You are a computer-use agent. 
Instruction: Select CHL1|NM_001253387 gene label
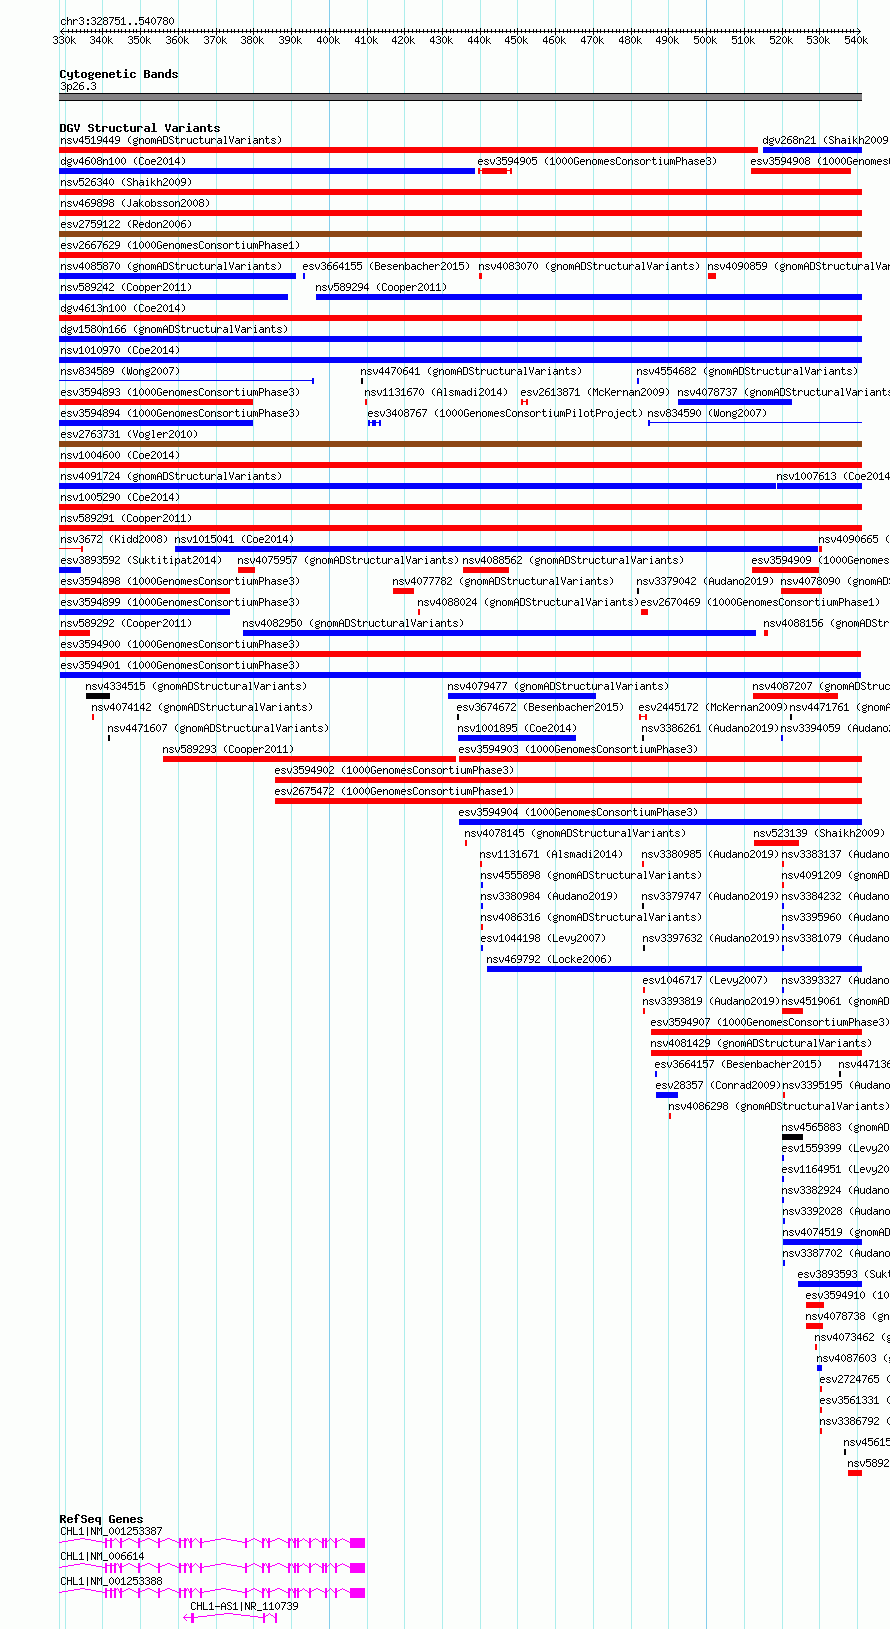(111, 1532)
